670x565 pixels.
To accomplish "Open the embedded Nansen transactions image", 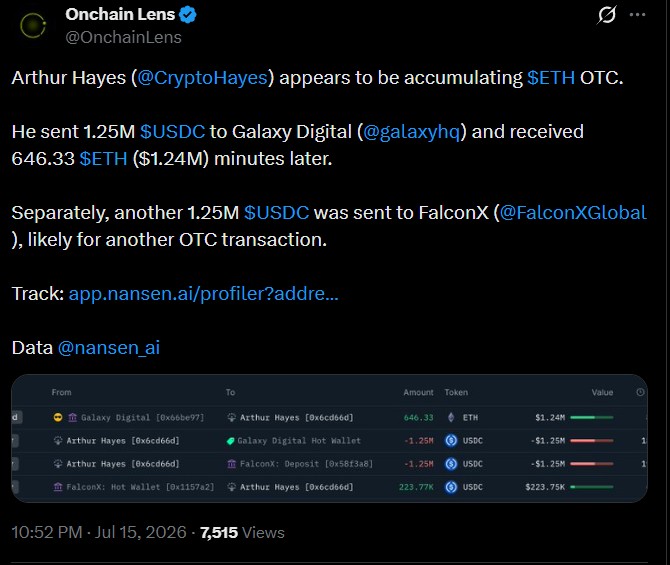I will (x=329, y=438).
